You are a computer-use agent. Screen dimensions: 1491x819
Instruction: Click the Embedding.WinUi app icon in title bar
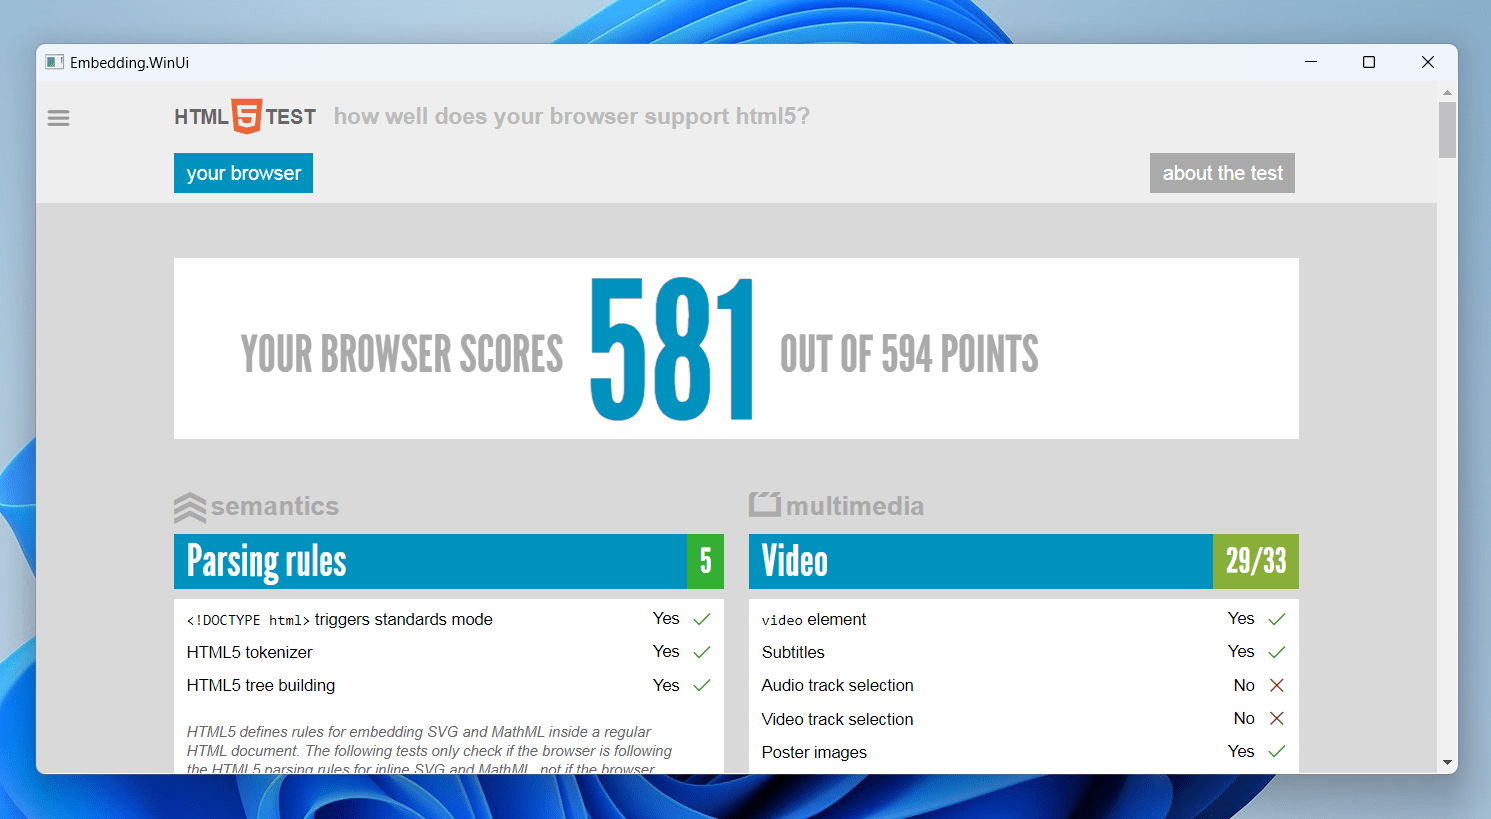pos(55,62)
